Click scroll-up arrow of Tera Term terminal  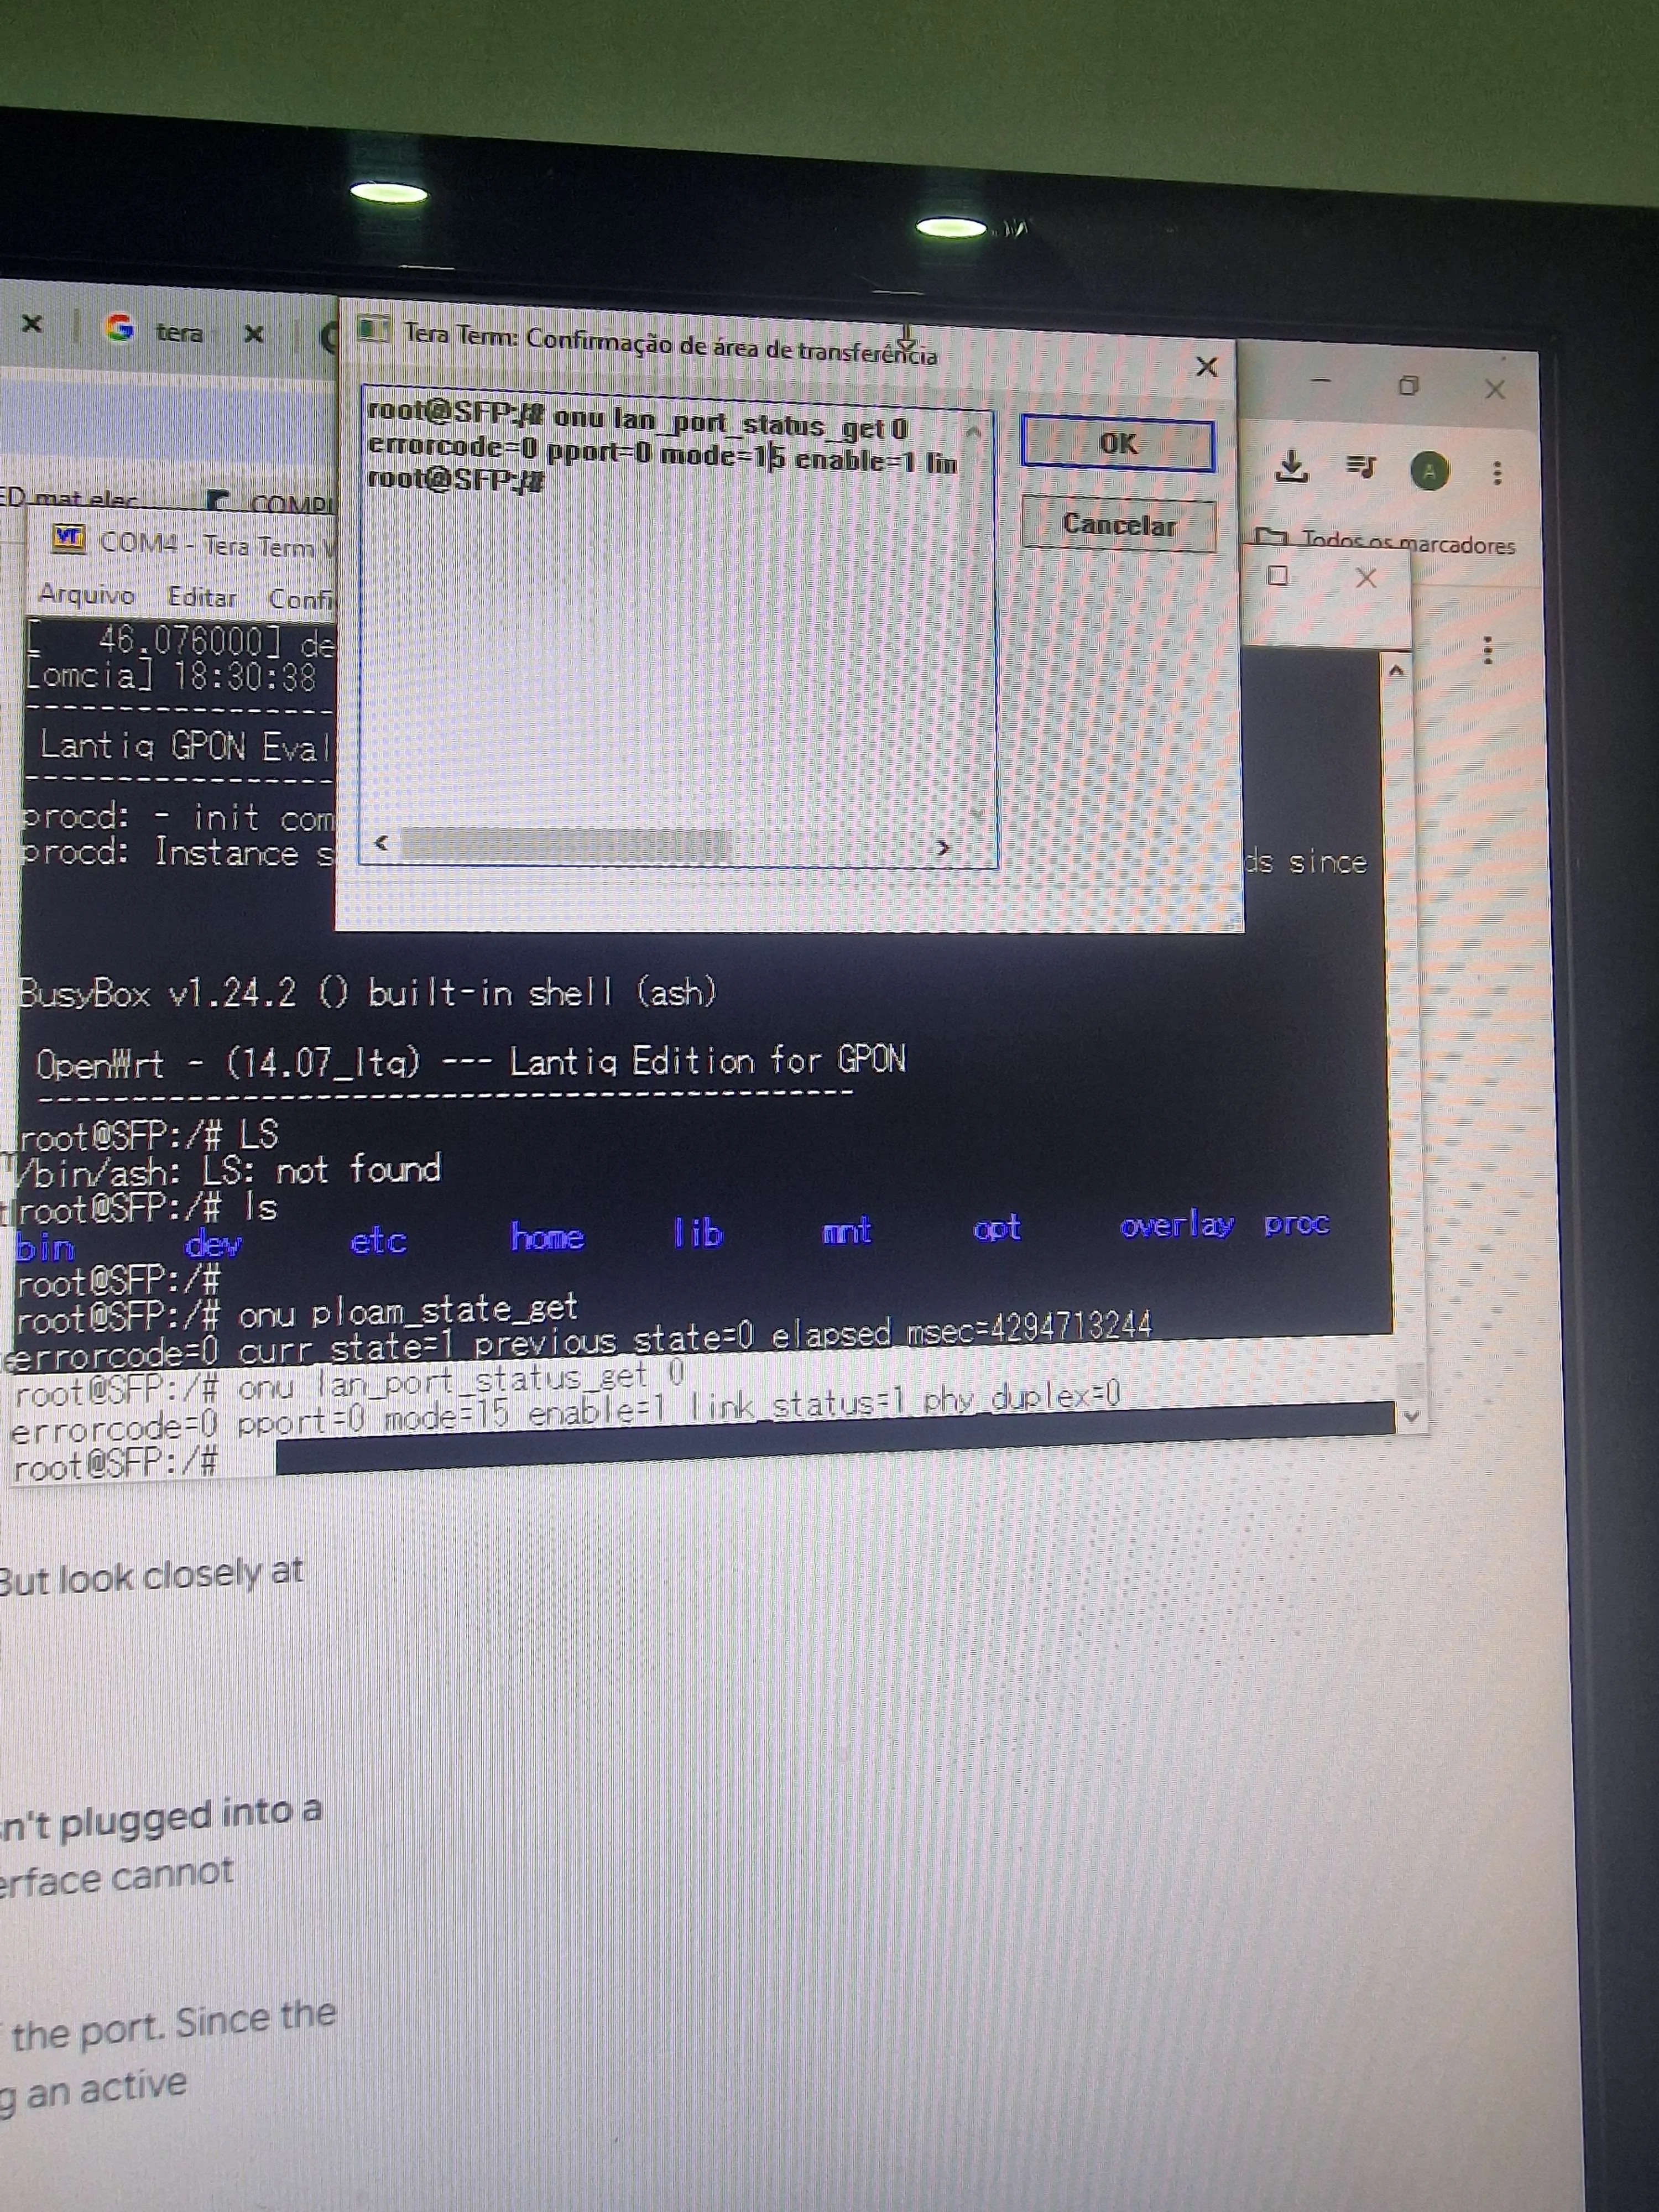coord(1396,670)
